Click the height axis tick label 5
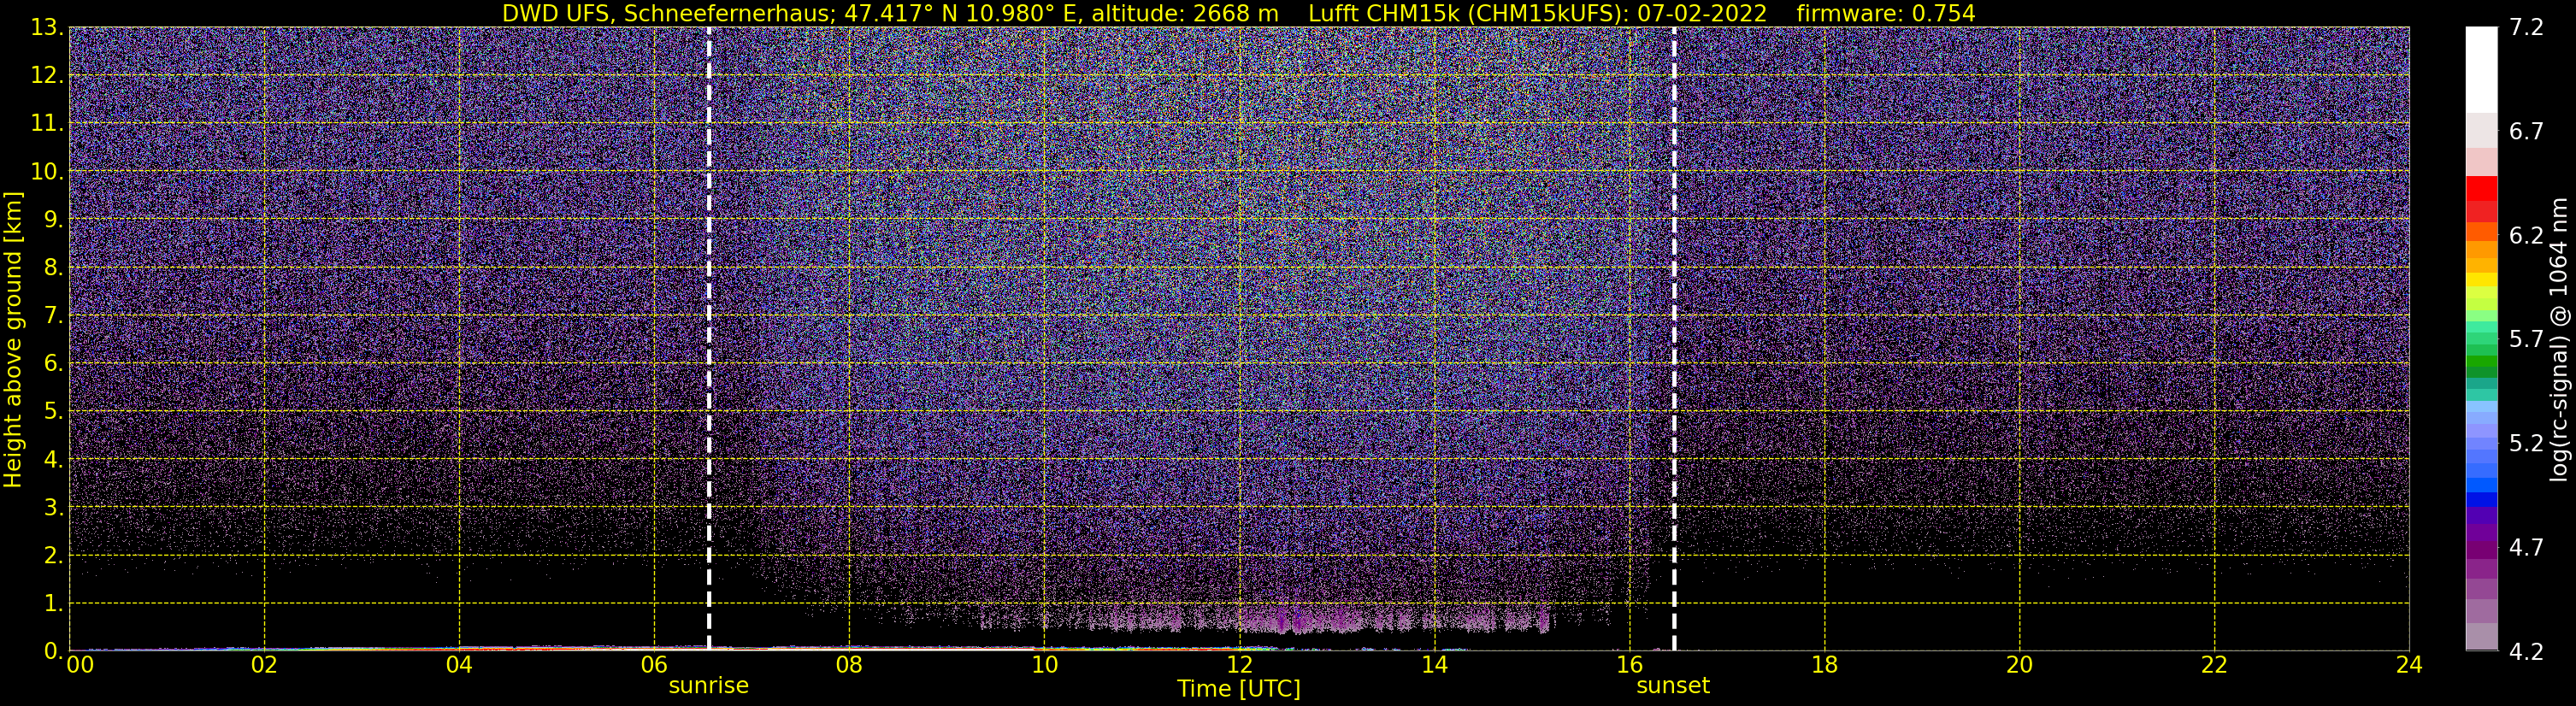The image size is (2576, 706). click(53, 412)
